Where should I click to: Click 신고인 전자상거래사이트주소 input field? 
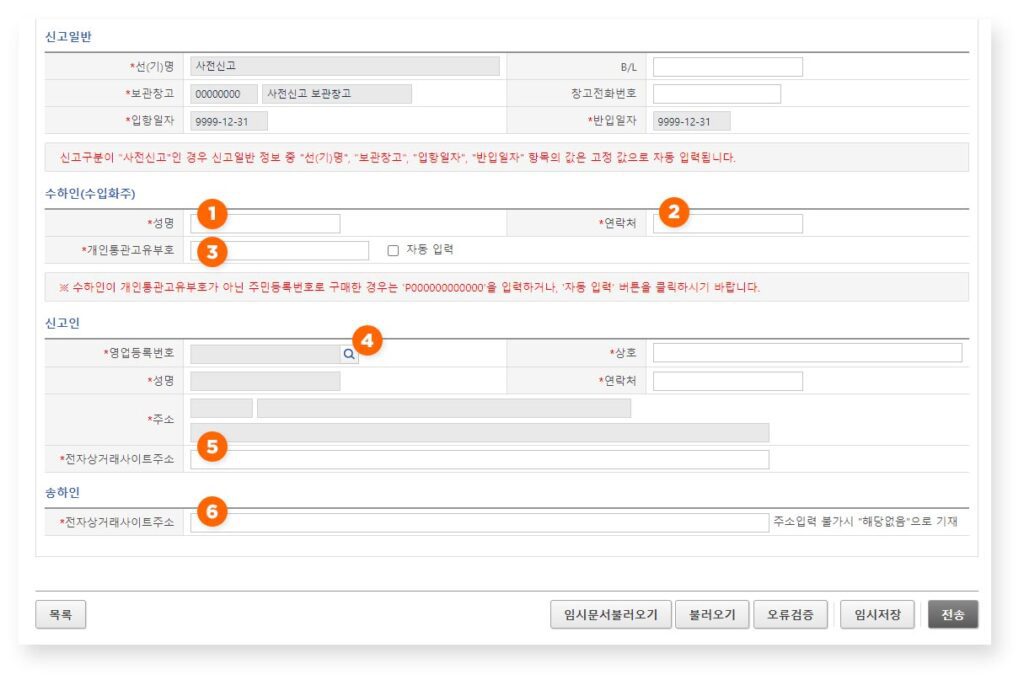(479, 459)
